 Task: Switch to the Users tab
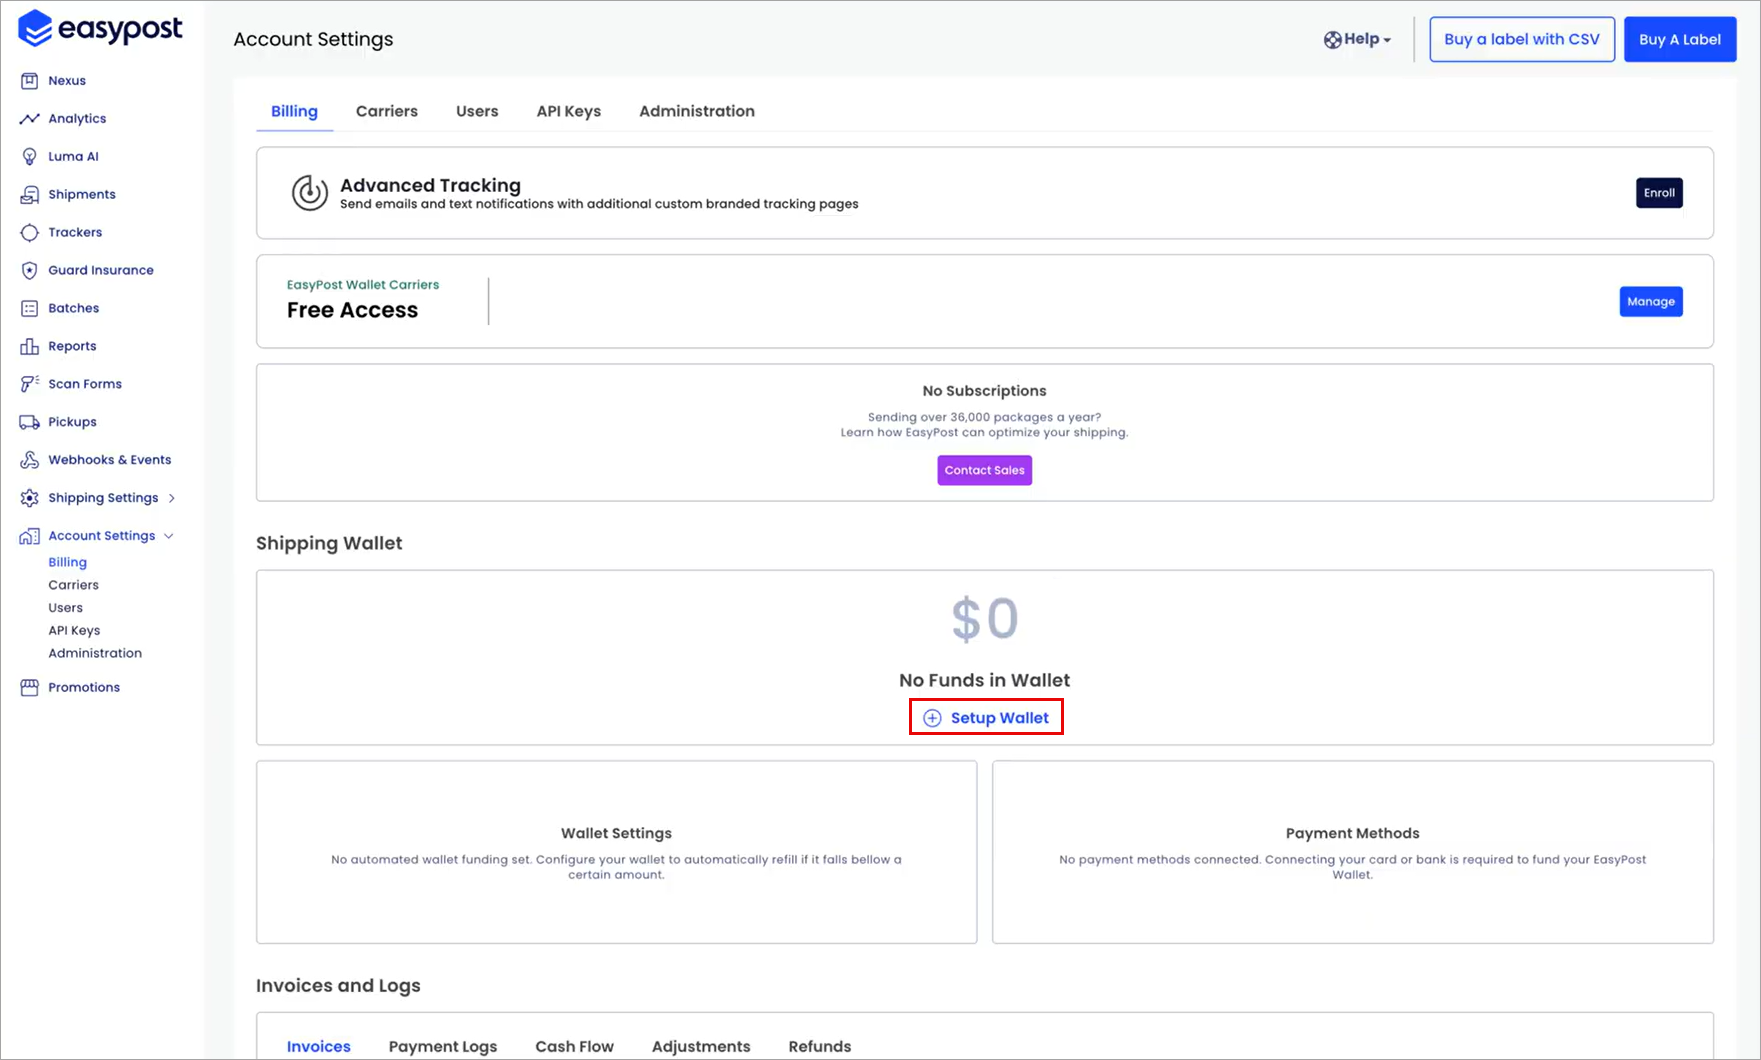(x=477, y=111)
